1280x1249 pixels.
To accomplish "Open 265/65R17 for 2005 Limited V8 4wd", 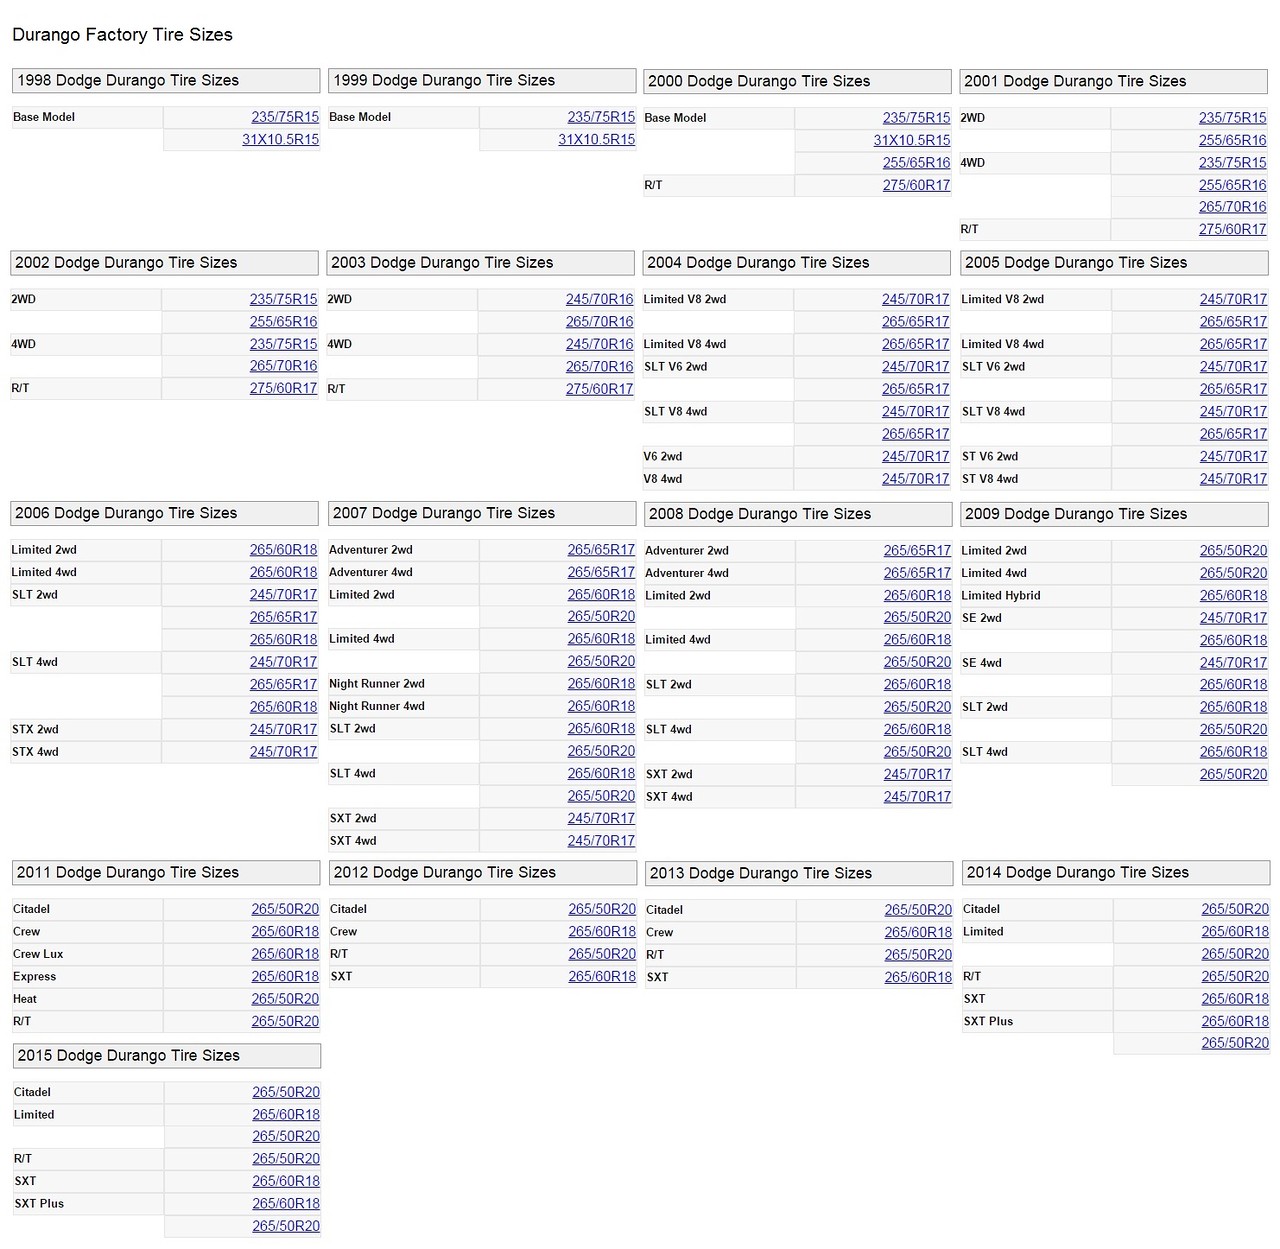I will point(1233,344).
